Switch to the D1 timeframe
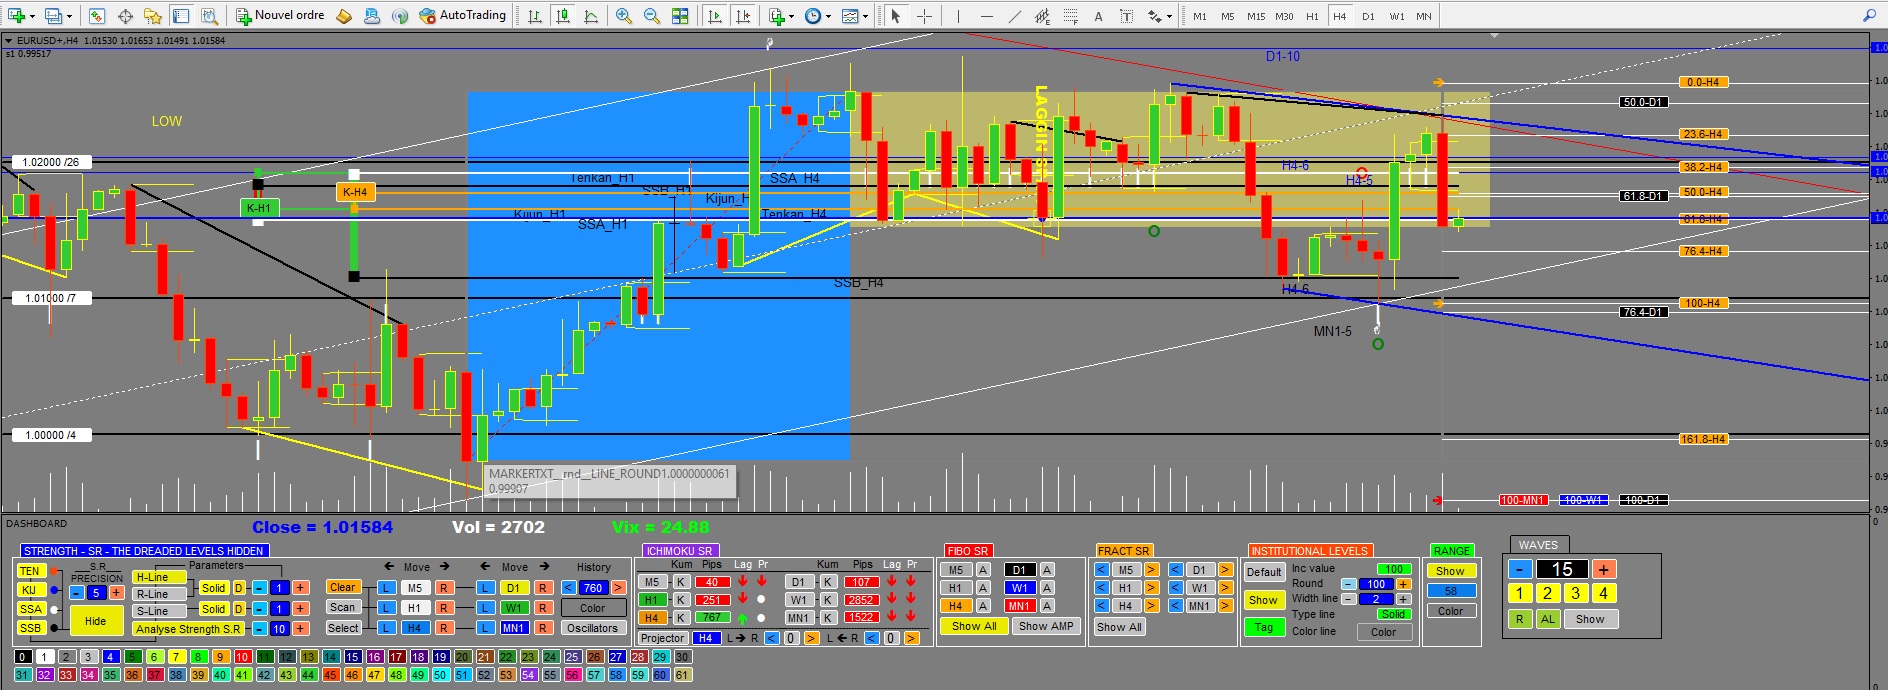Screen dimensions: 1888x690 [1368, 16]
